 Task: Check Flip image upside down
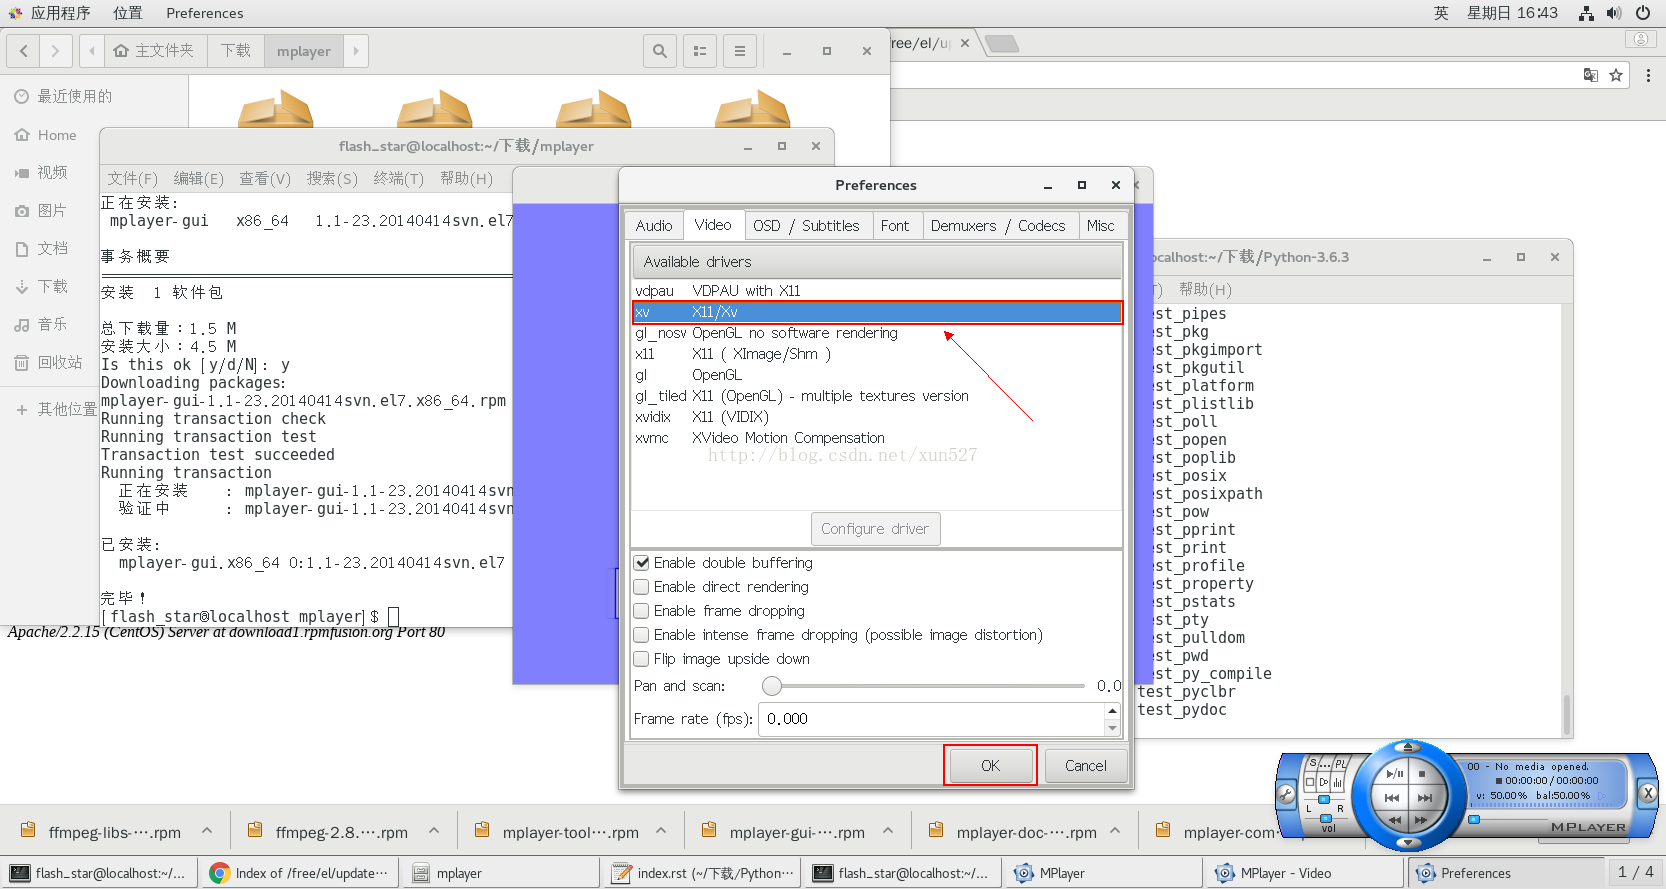642,659
